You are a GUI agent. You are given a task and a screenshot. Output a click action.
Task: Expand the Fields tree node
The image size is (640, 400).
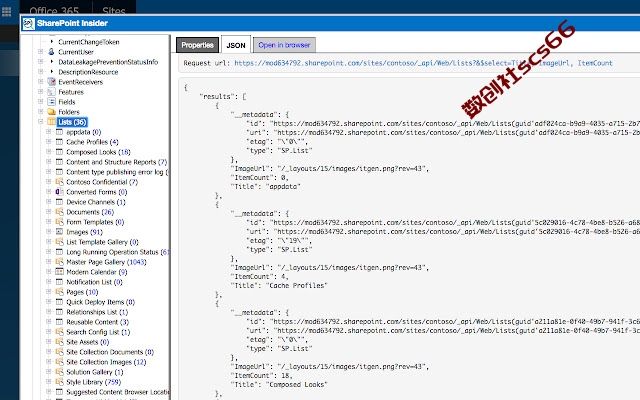tap(40, 102)
